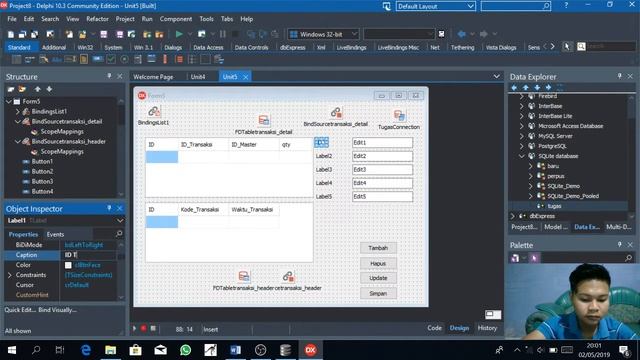Click the Bind Visually... link
The width and height of the screenshot is (640, 360).
click(58, 310)
